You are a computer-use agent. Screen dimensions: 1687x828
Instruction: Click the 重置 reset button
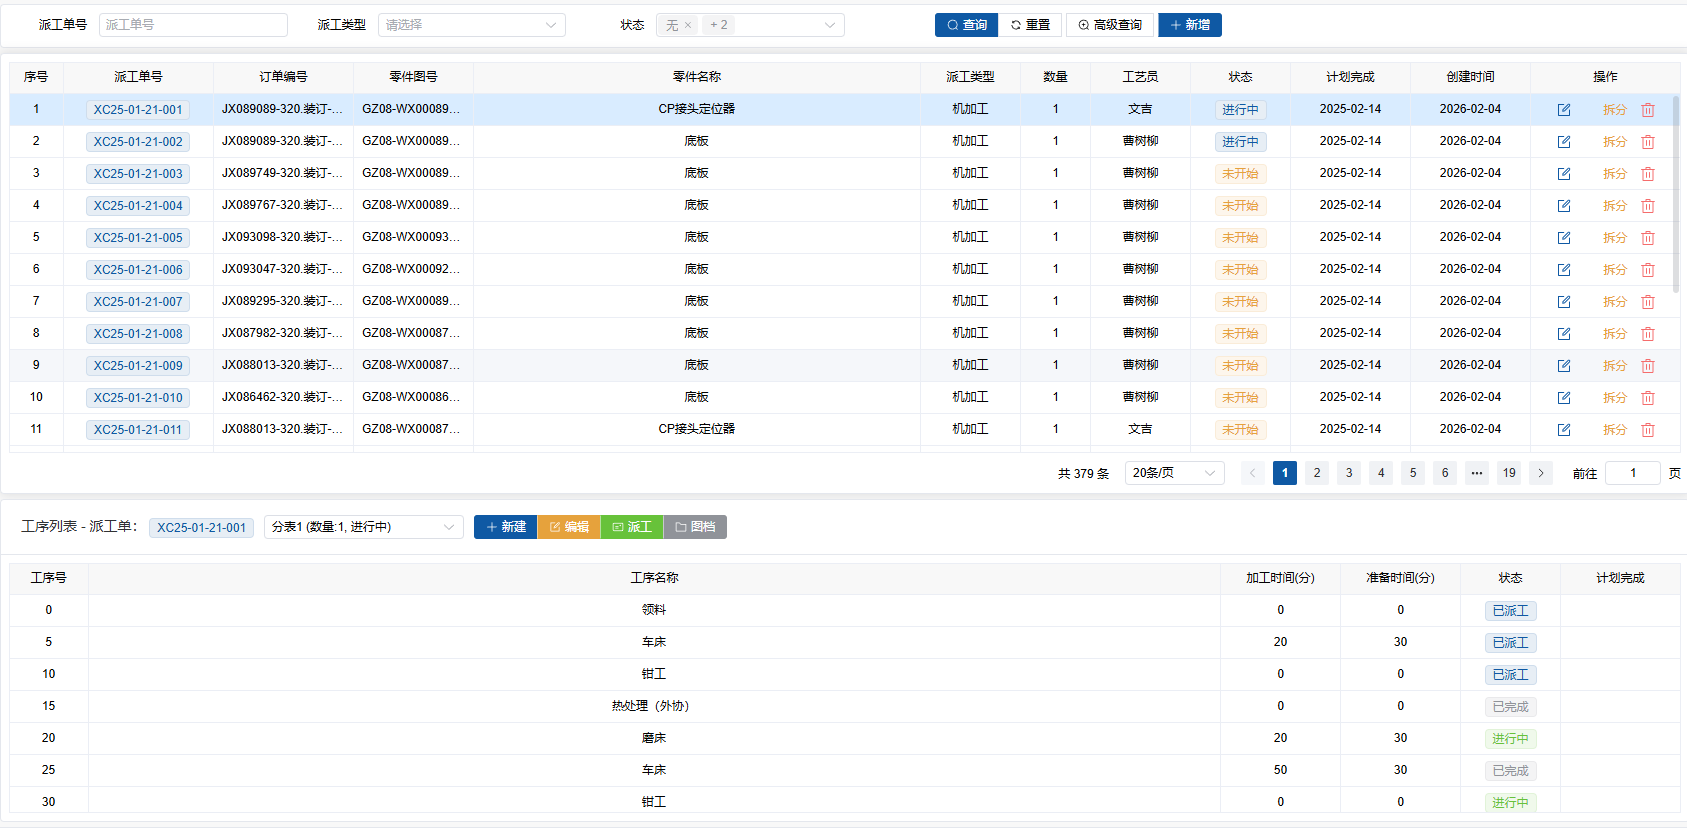[1030, 25]
